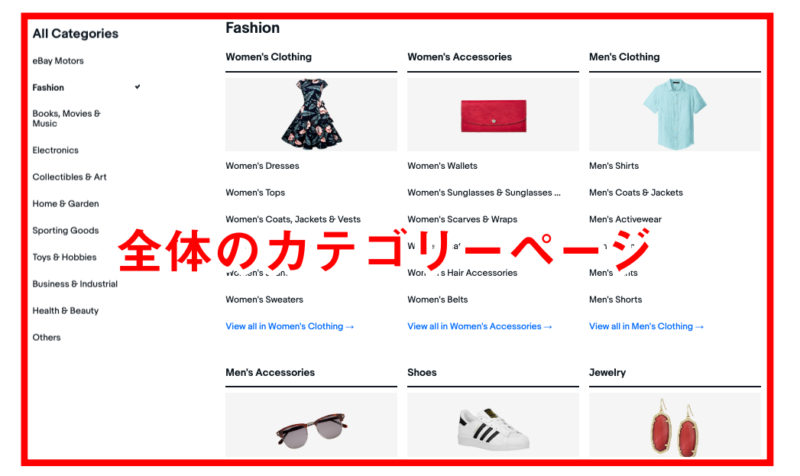The width and height of the screenshot is (800, 476).
Task: Click View all in Men's Clothing link
Action: pos(646,327)
